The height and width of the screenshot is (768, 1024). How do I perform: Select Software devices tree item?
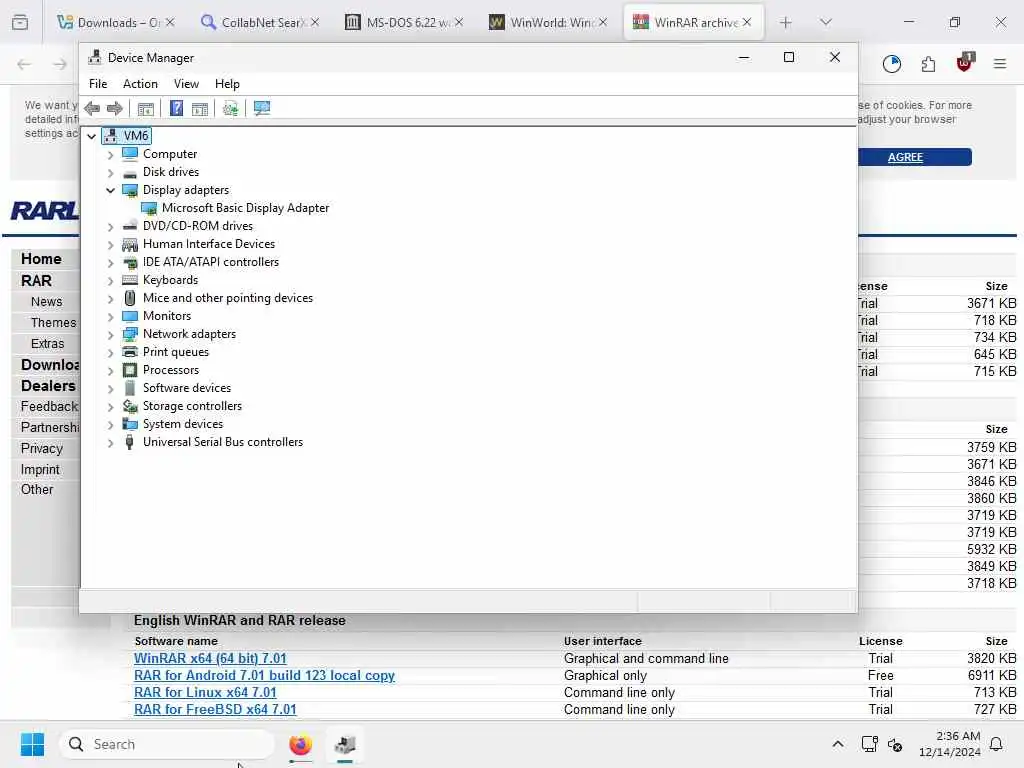187,388
